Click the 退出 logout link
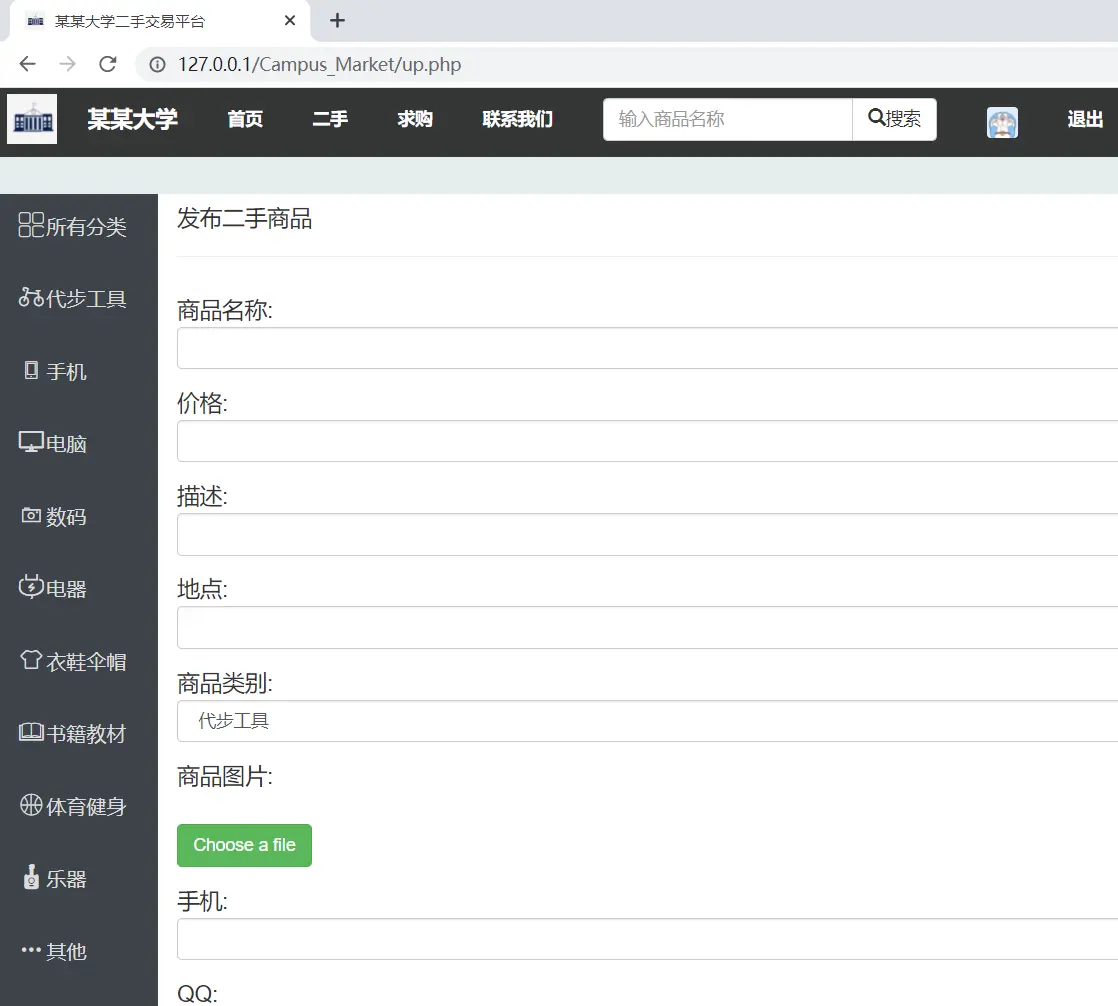 tap(1085, 119)
